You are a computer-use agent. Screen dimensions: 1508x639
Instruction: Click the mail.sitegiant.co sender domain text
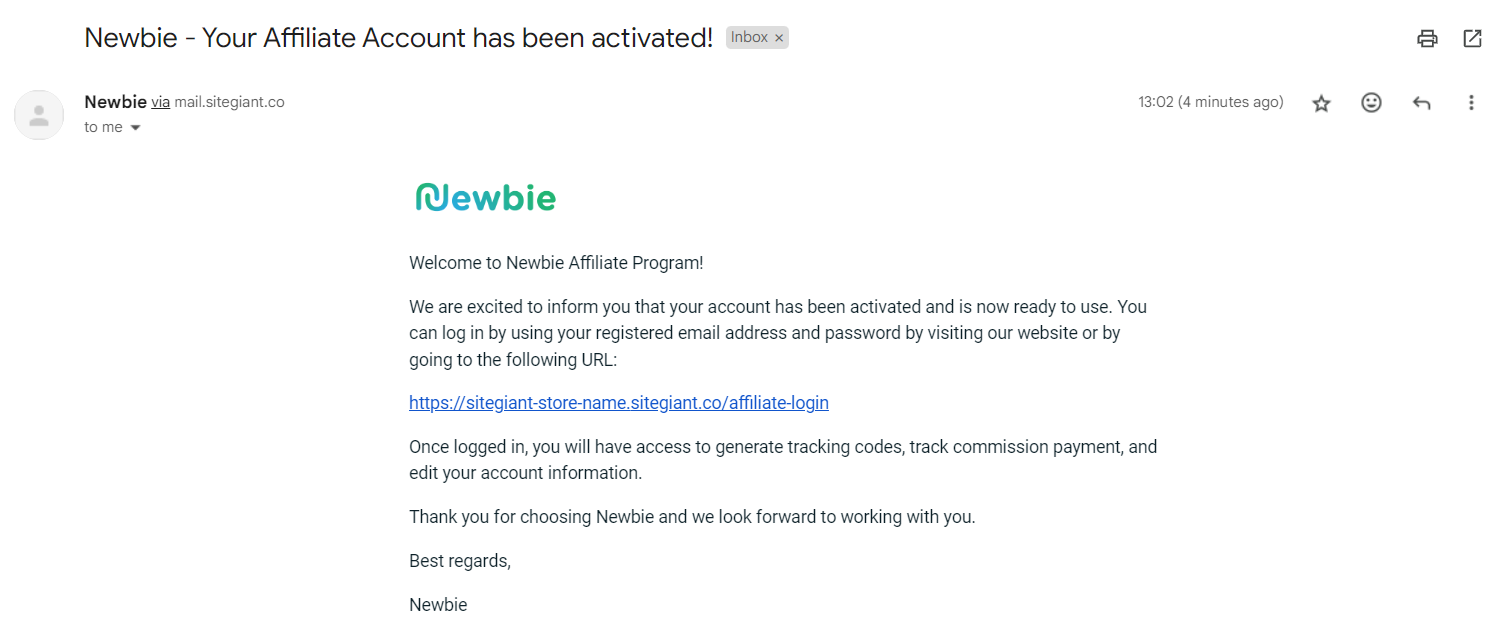point(229,102)
